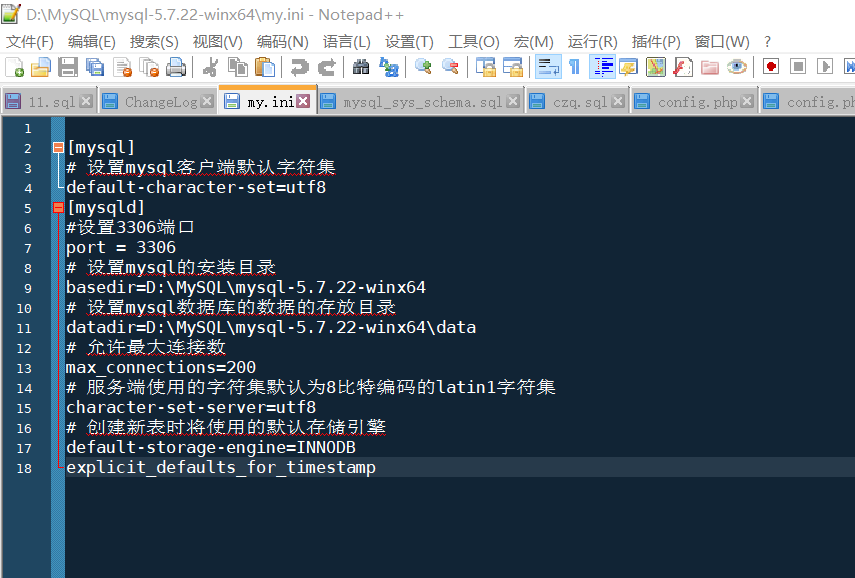Play back the recorded macro icon
The image size is (855, 578).
point(824,67)
